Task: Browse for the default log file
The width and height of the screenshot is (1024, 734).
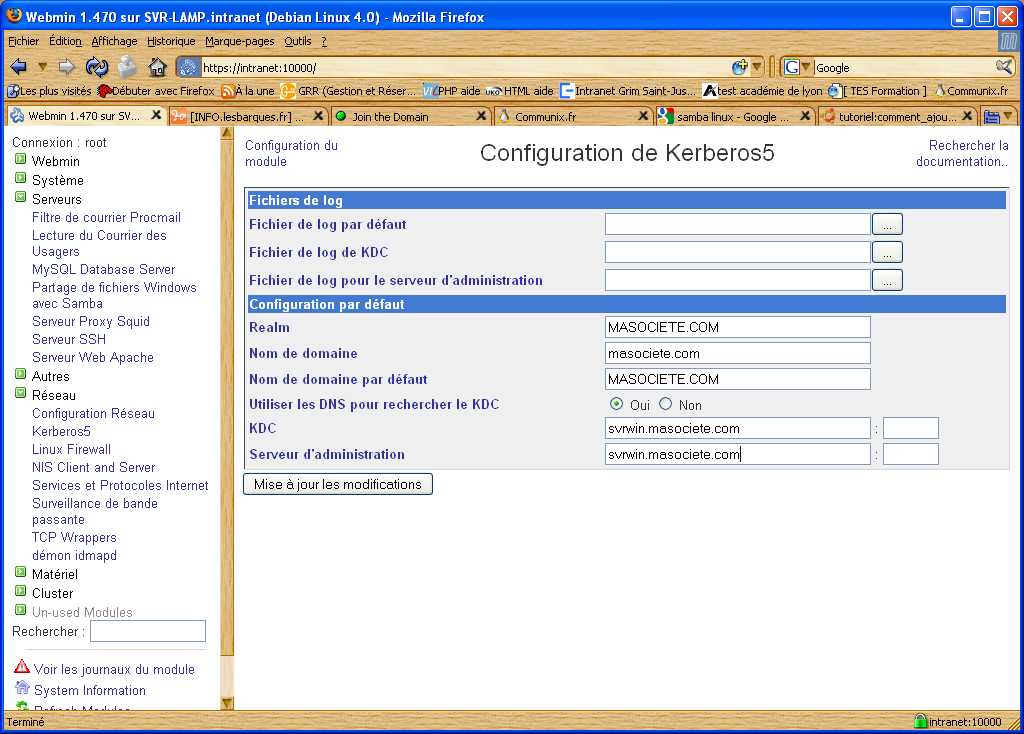Action: [x=887, y=224]
